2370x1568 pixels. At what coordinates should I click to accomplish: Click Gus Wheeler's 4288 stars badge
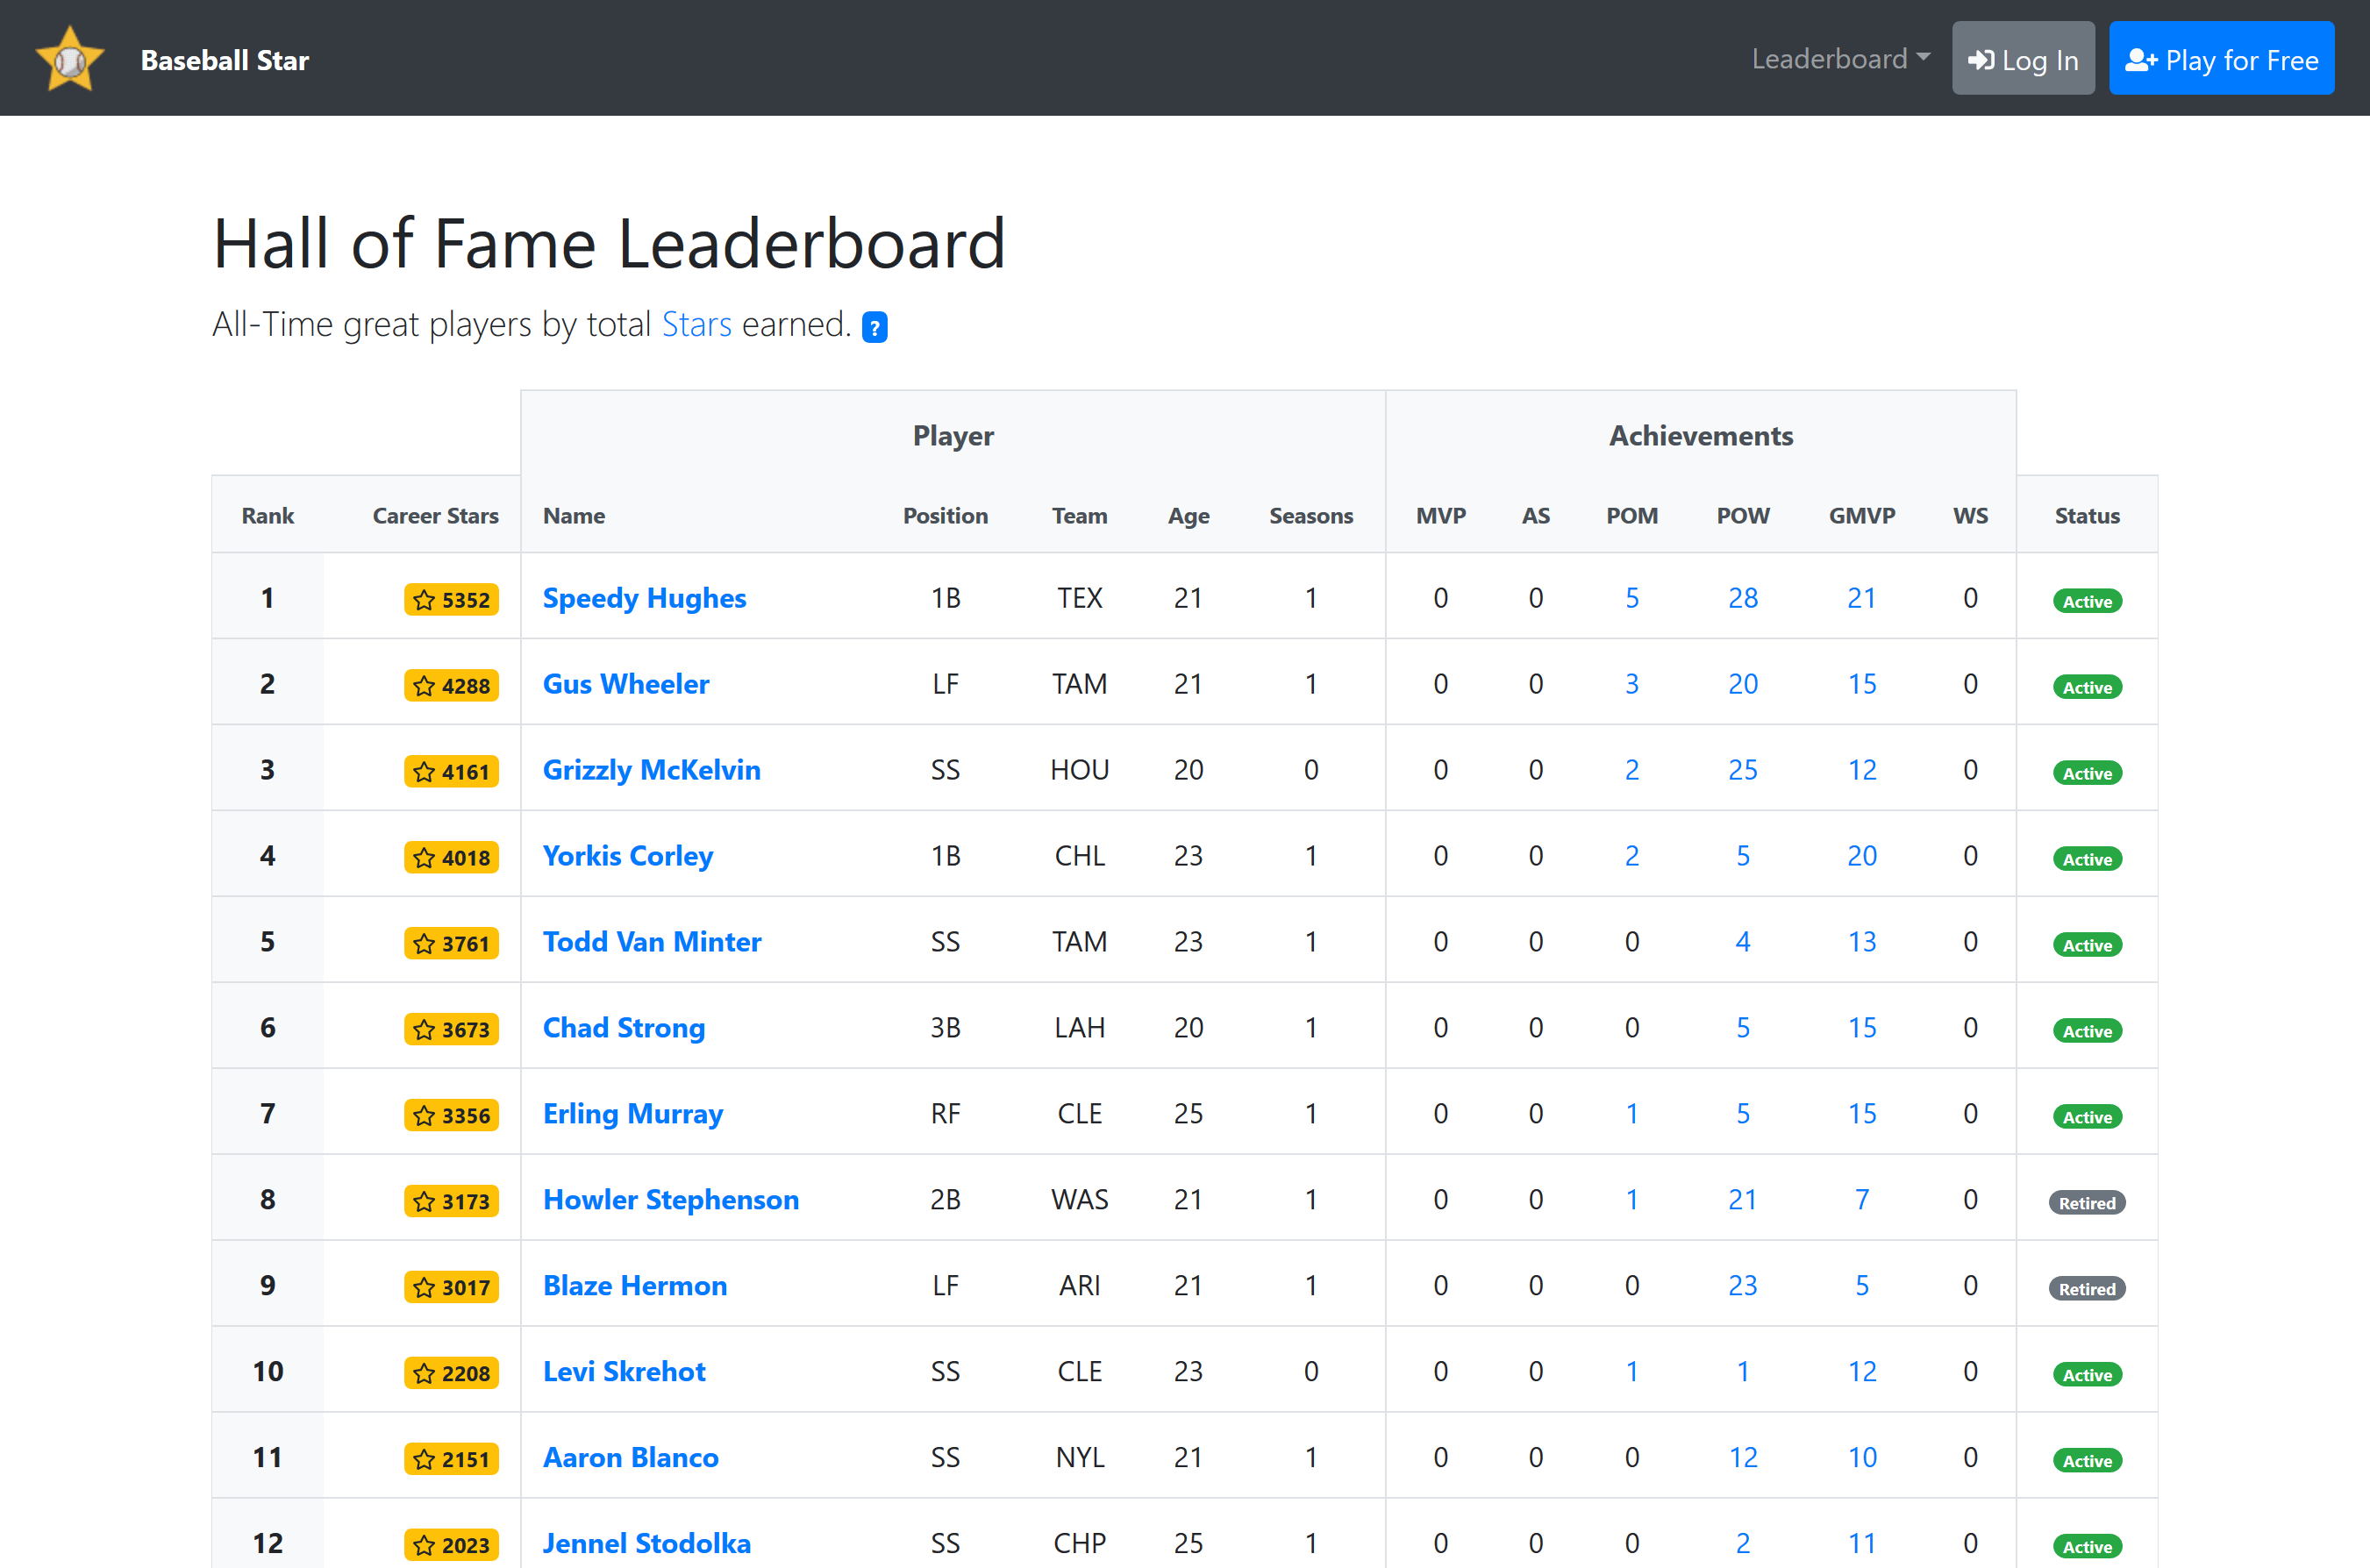(451, 686)
